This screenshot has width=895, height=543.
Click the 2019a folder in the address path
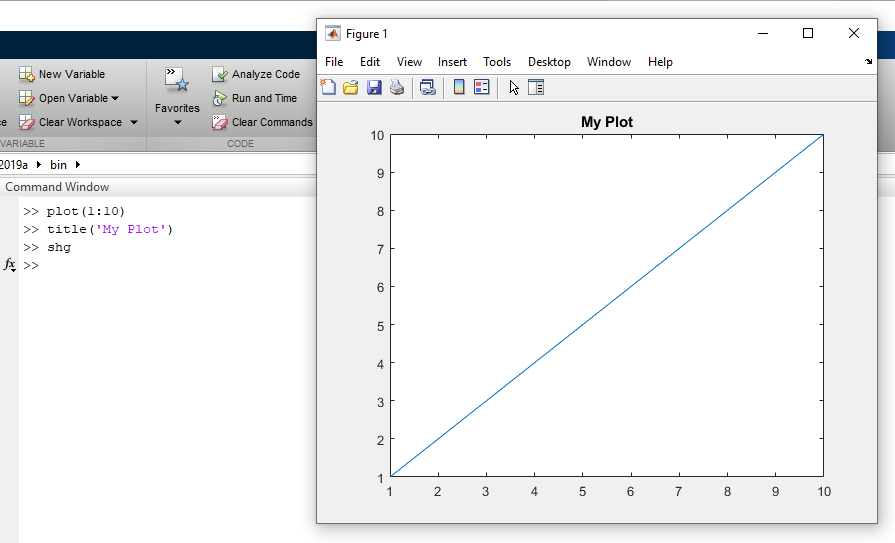point(14,164)
